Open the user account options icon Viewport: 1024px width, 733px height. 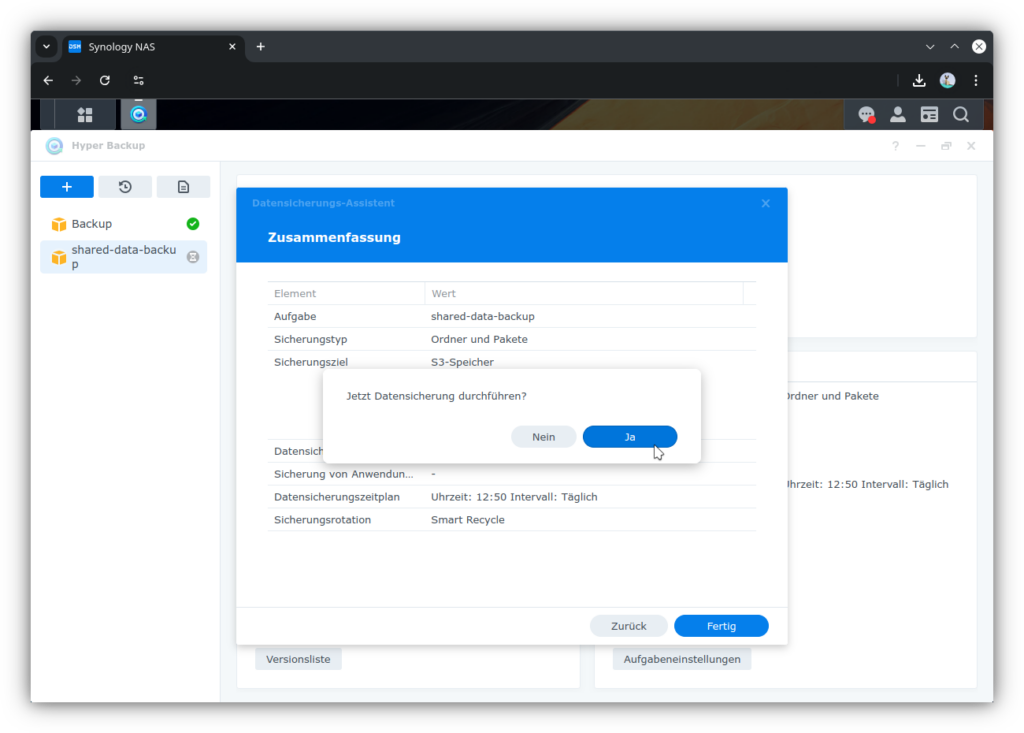pyautogui.click(x=898, y=115)
